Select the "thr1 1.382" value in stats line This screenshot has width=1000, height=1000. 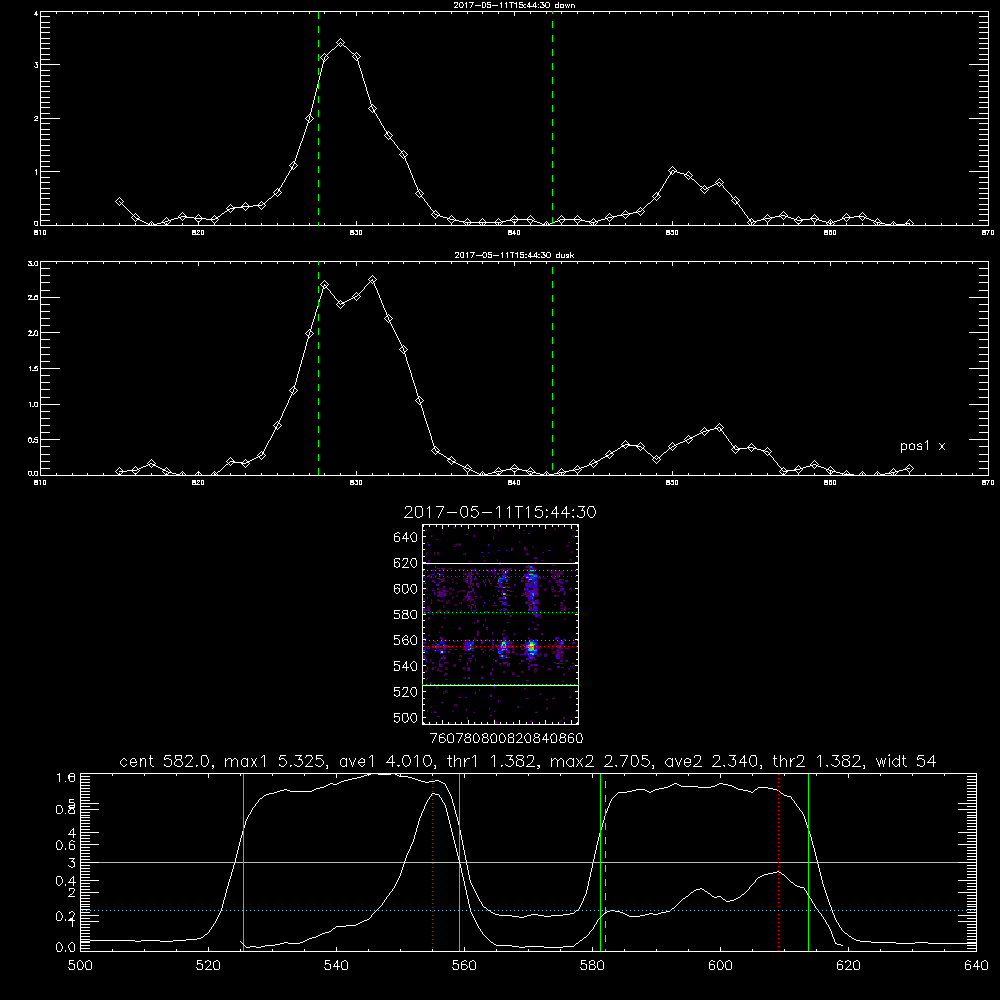[491, 761]
